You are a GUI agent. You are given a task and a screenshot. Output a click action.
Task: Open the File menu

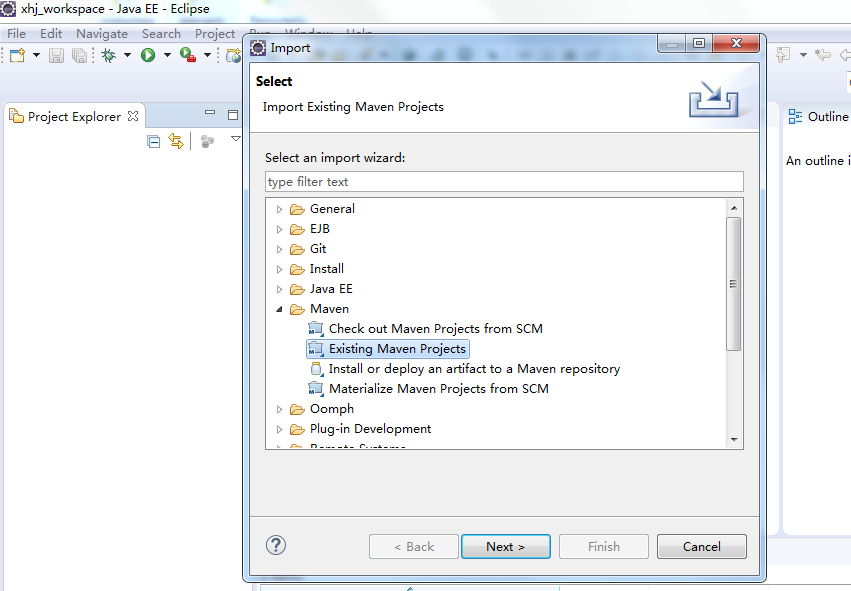[x=16, y=34]
